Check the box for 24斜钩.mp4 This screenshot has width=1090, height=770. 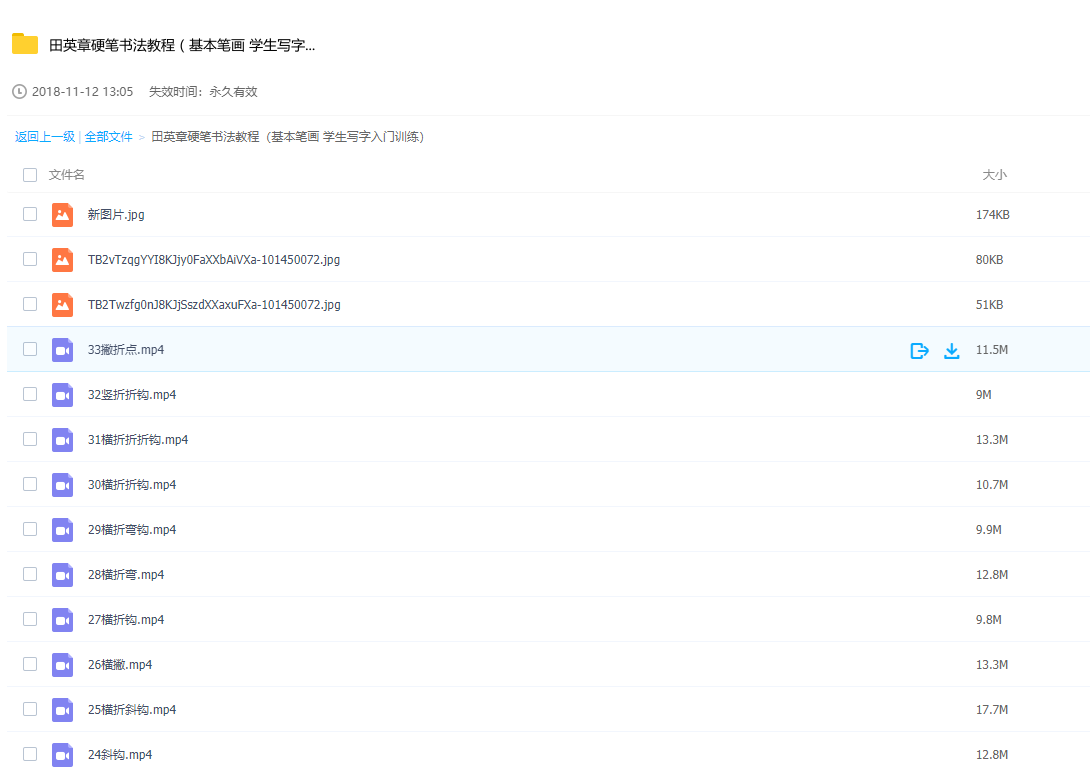[x=30, y=754]
